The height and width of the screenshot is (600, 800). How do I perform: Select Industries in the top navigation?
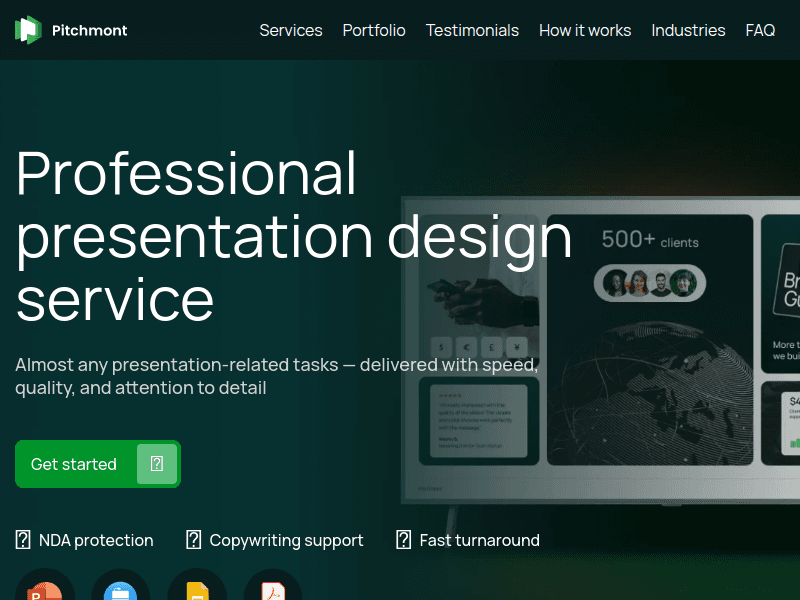(x=688, y=30)
